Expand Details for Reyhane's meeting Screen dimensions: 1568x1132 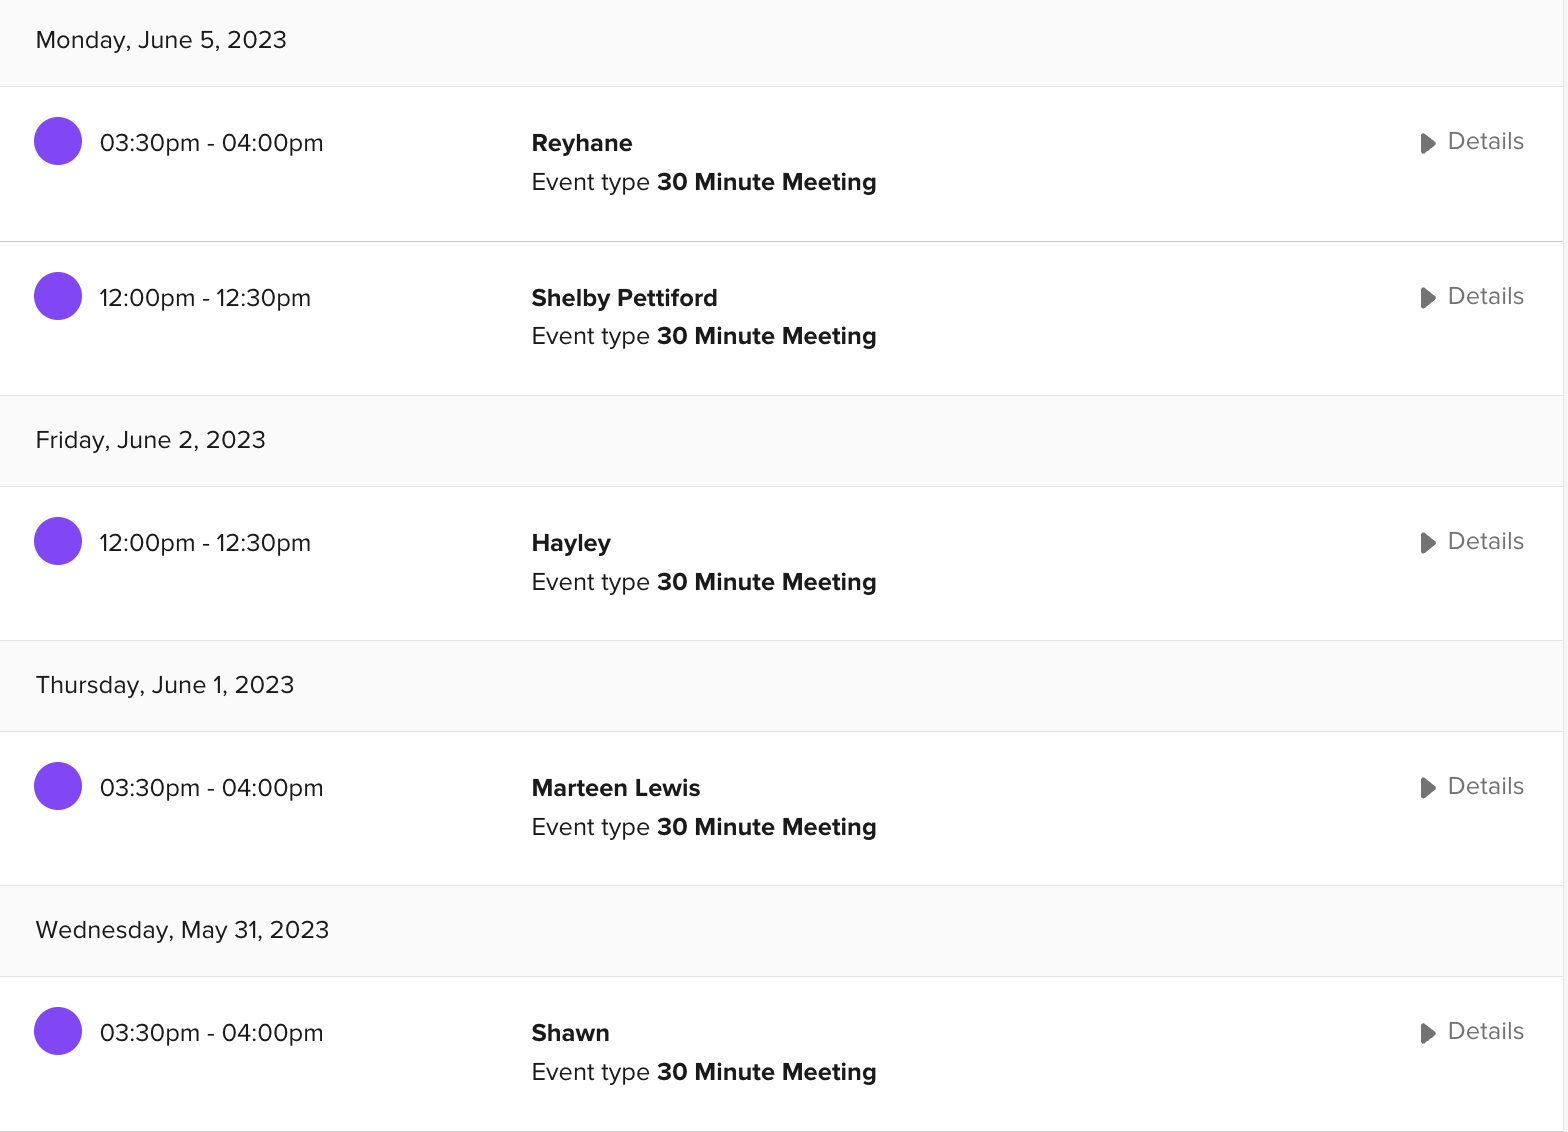pyautogui.click(x=1472, y=142)
